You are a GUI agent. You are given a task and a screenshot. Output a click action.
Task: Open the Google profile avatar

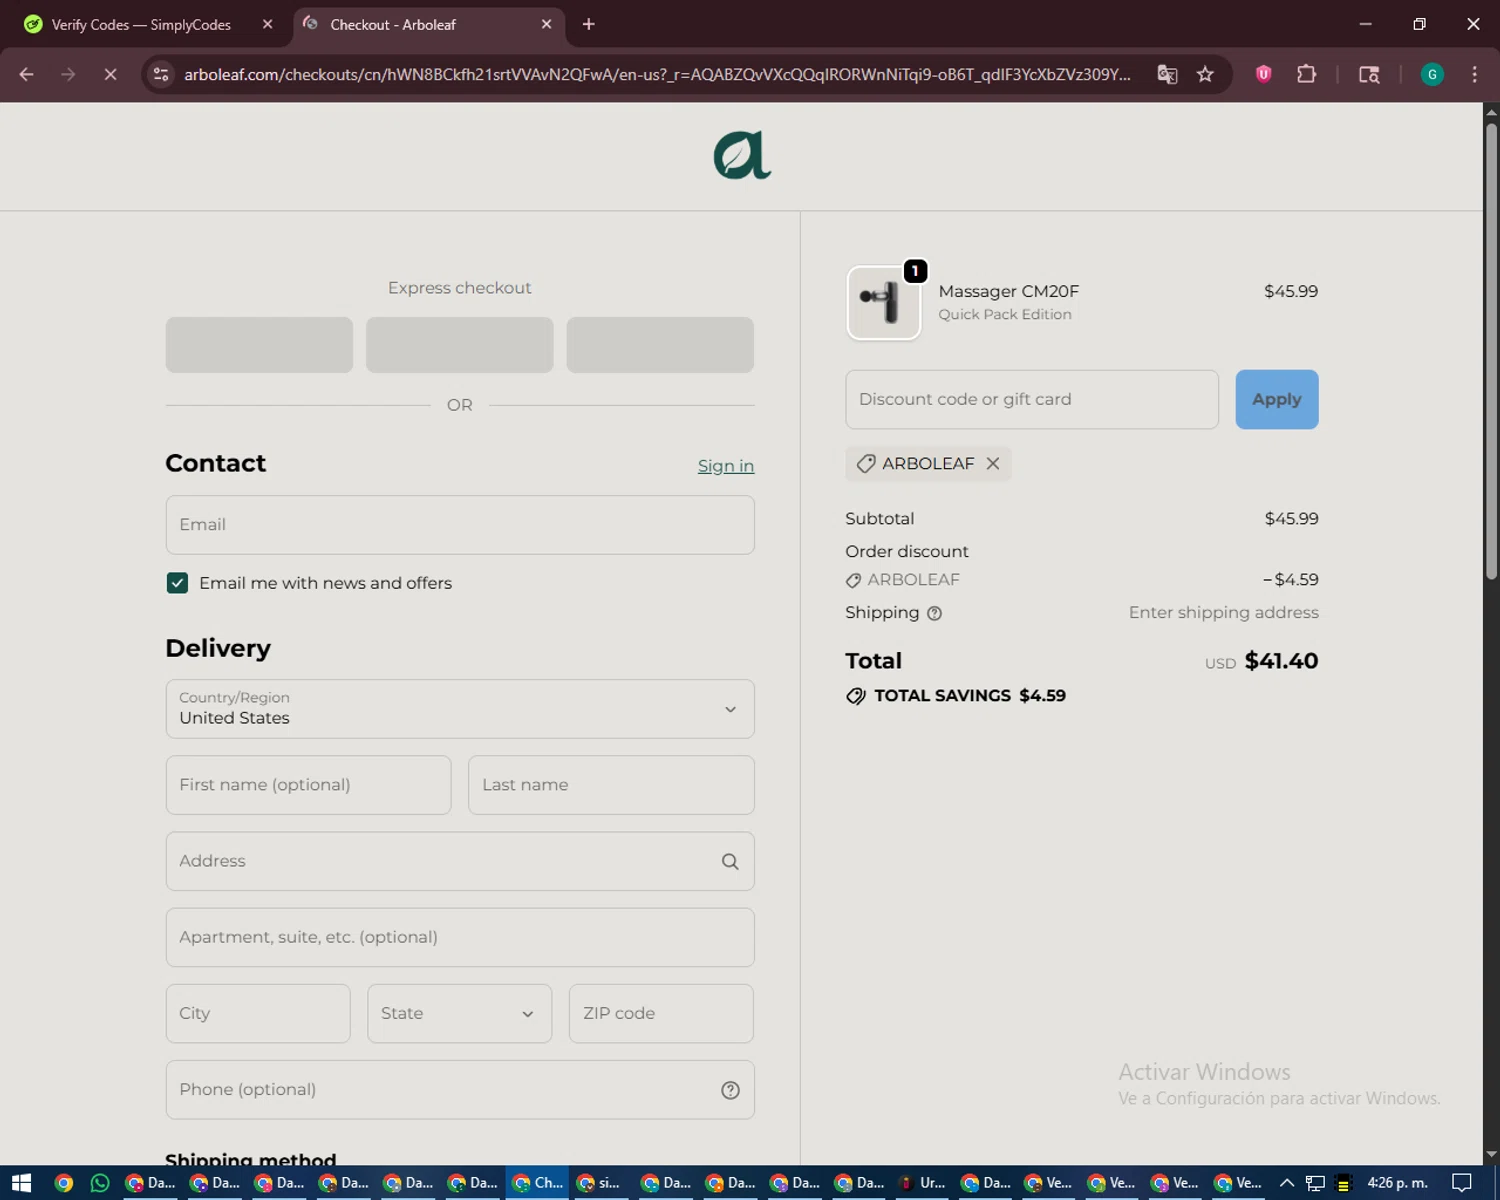coord(1432,74)
